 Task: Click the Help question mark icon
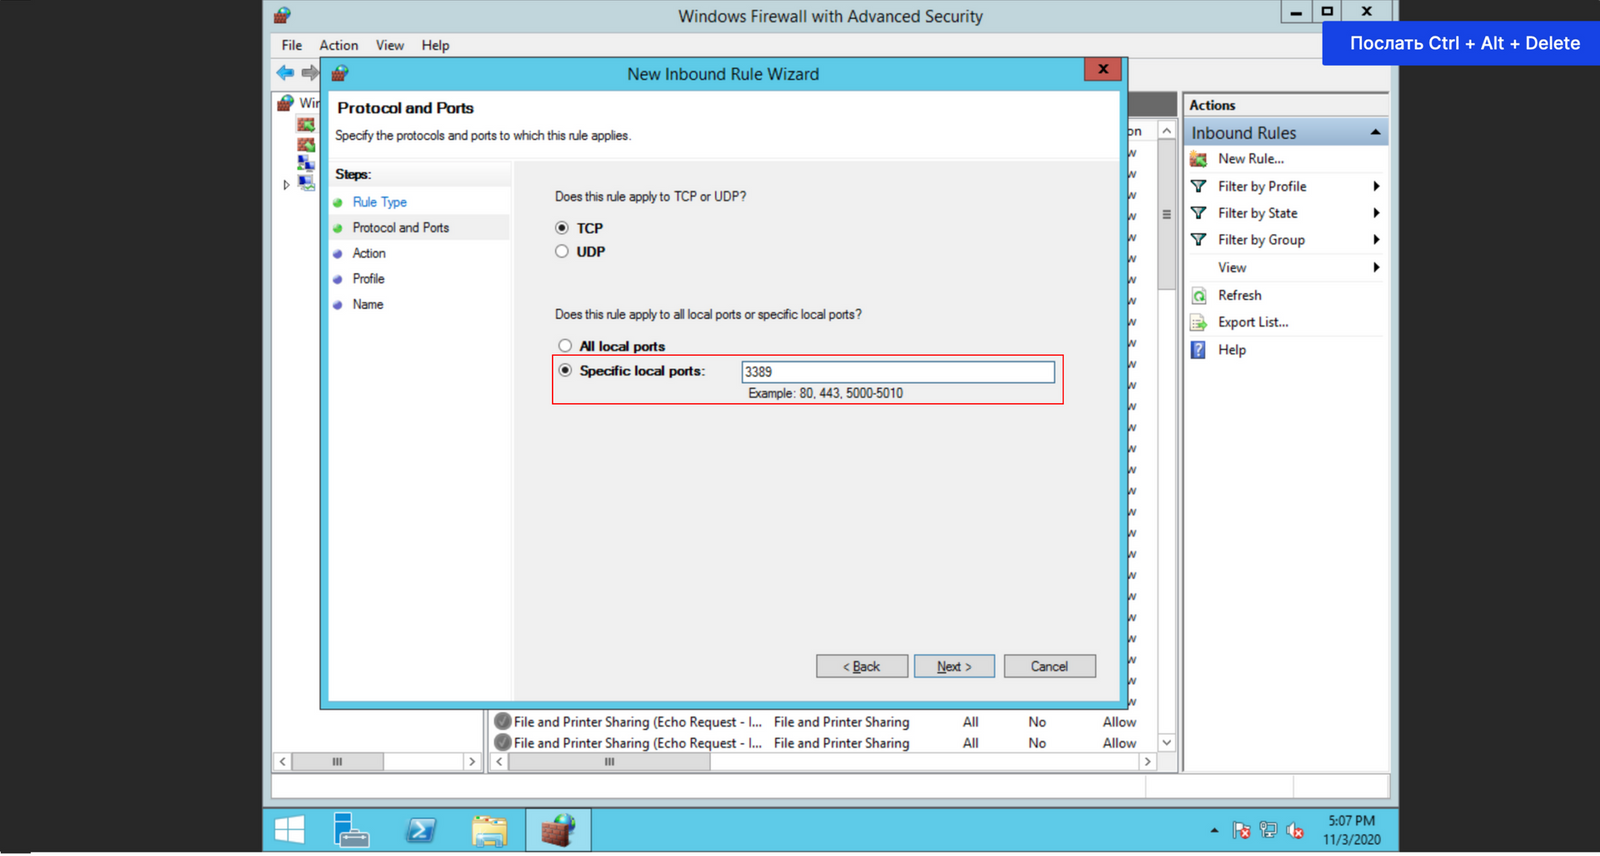[1198, 350]
